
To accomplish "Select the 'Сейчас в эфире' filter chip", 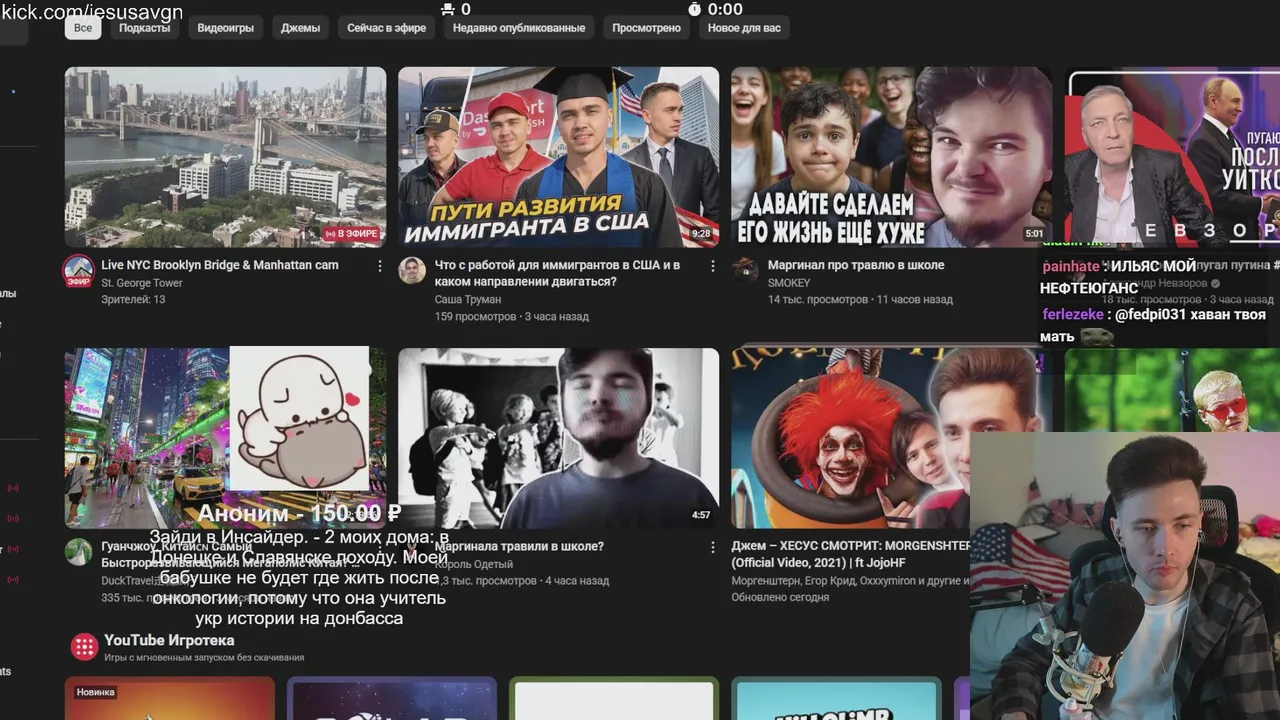I will (386, 28).
